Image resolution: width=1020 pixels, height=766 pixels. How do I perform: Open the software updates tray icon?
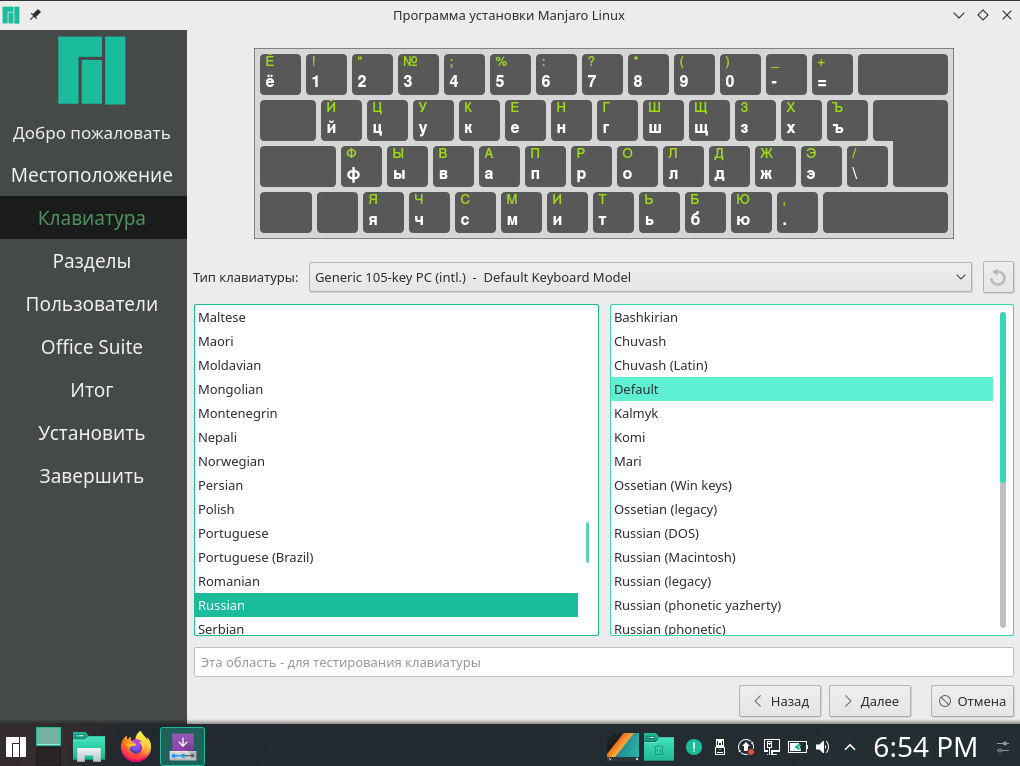pos(746,747)
